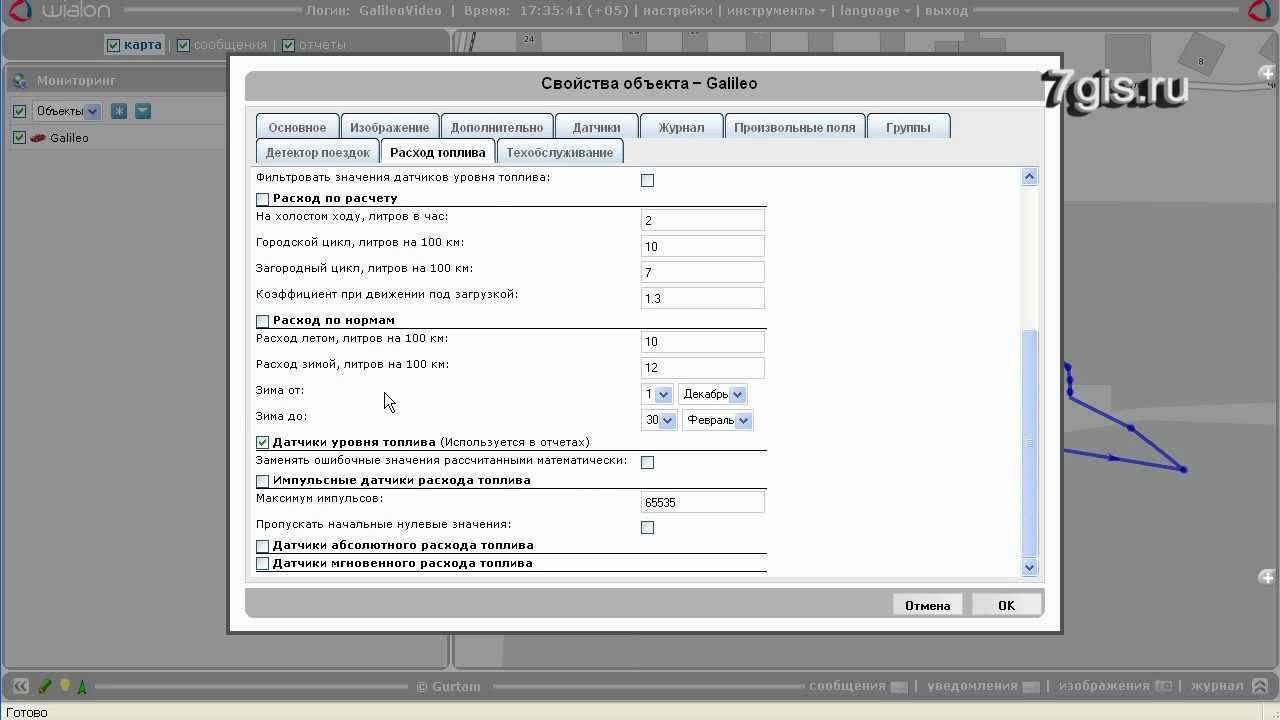
Task: Tick Фильтровать значения датчиков уровня топлива checkbox
Action: (x=647, y=181)
